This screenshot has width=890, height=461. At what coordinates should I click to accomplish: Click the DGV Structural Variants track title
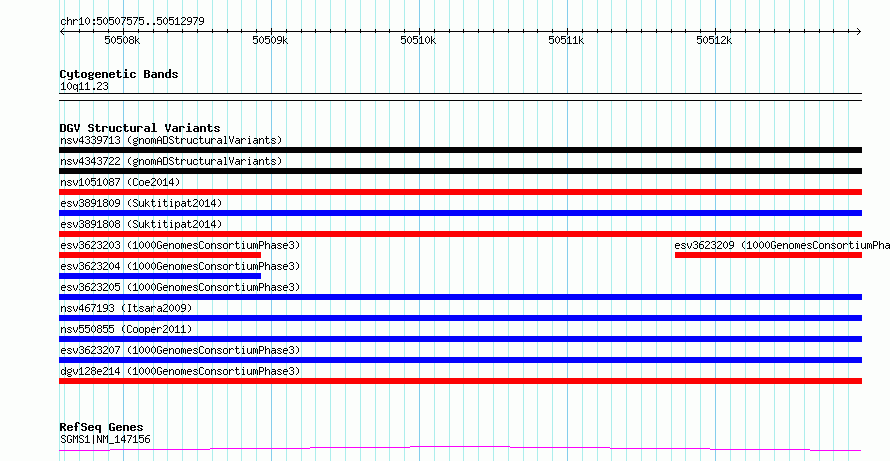pyautogui.click(x=140, y=128)
